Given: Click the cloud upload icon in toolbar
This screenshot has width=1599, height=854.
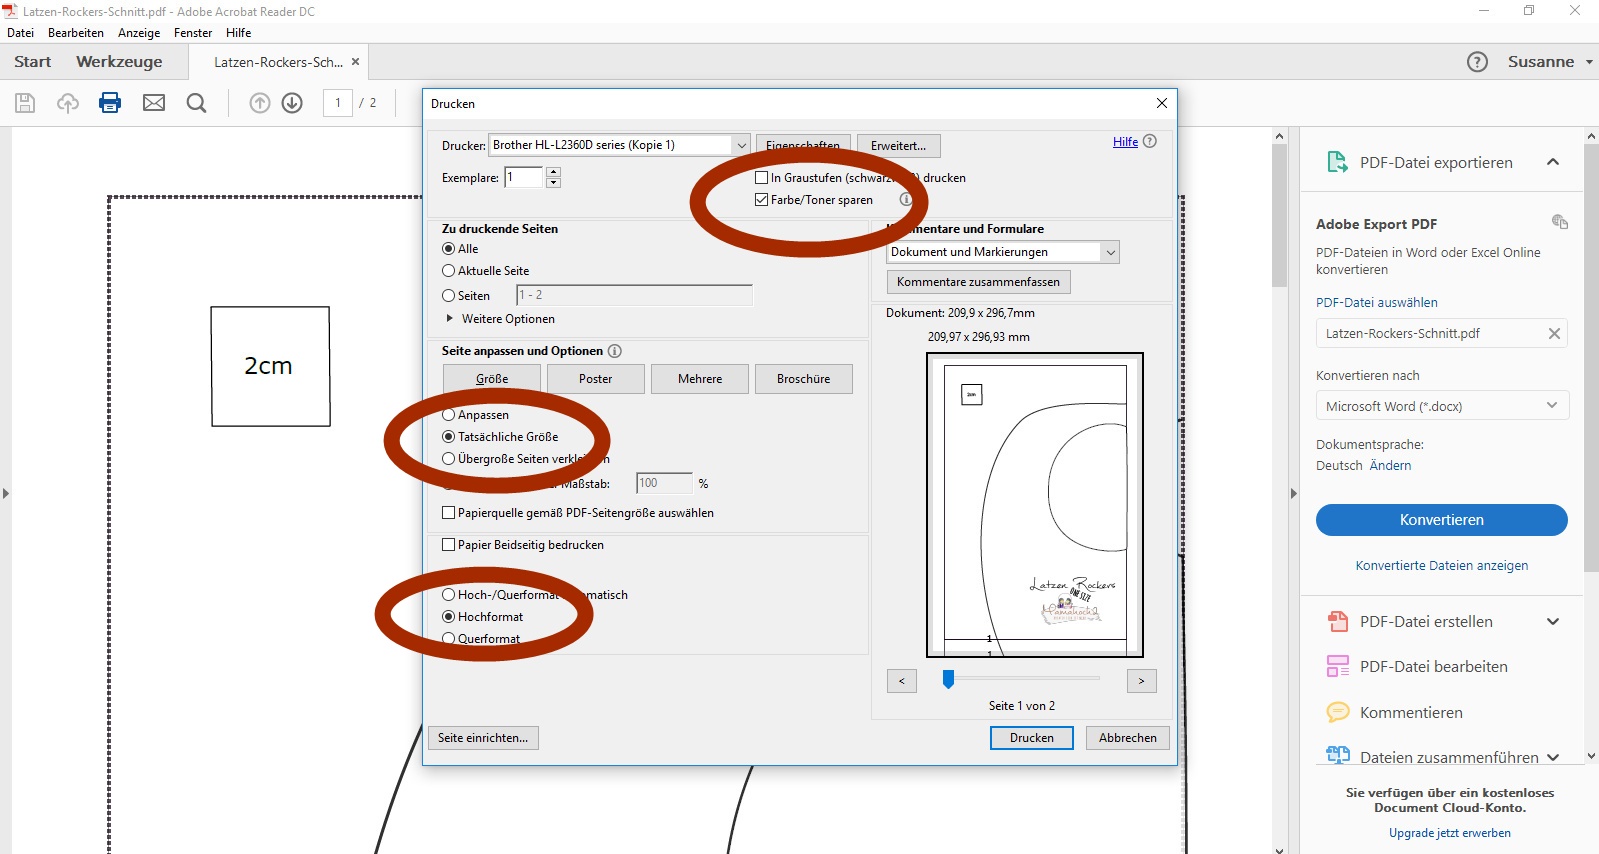Looking at the screenshot, I should pos(68,103).
